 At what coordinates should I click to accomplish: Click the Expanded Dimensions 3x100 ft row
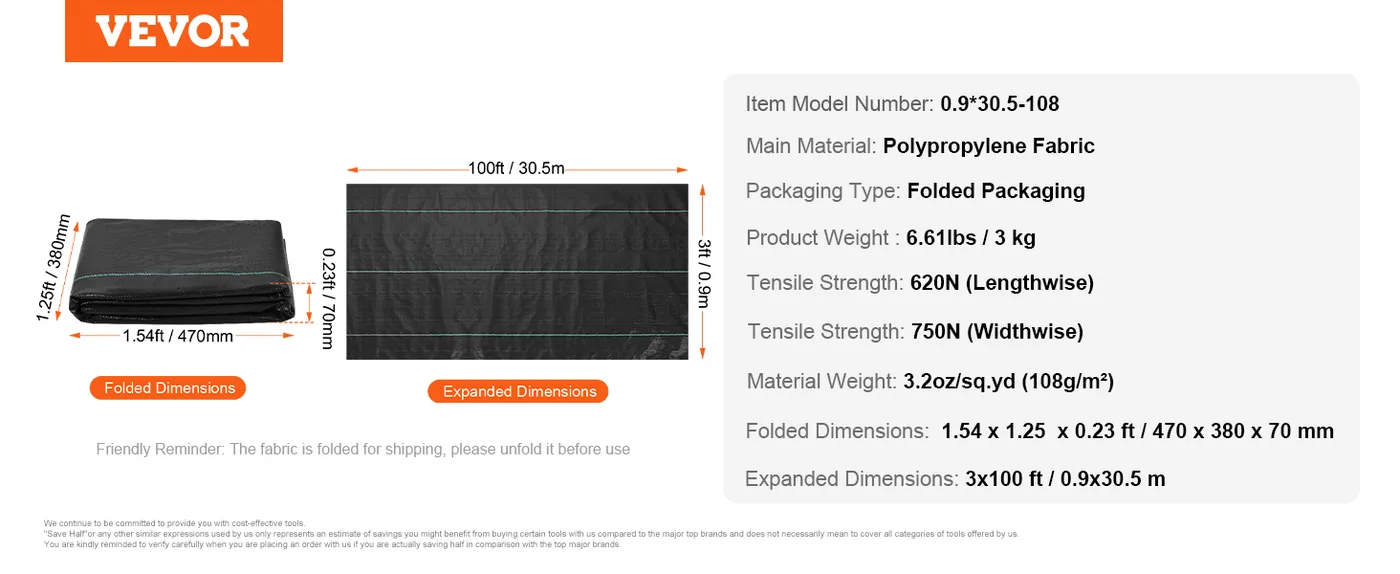[x=955, y=479]
